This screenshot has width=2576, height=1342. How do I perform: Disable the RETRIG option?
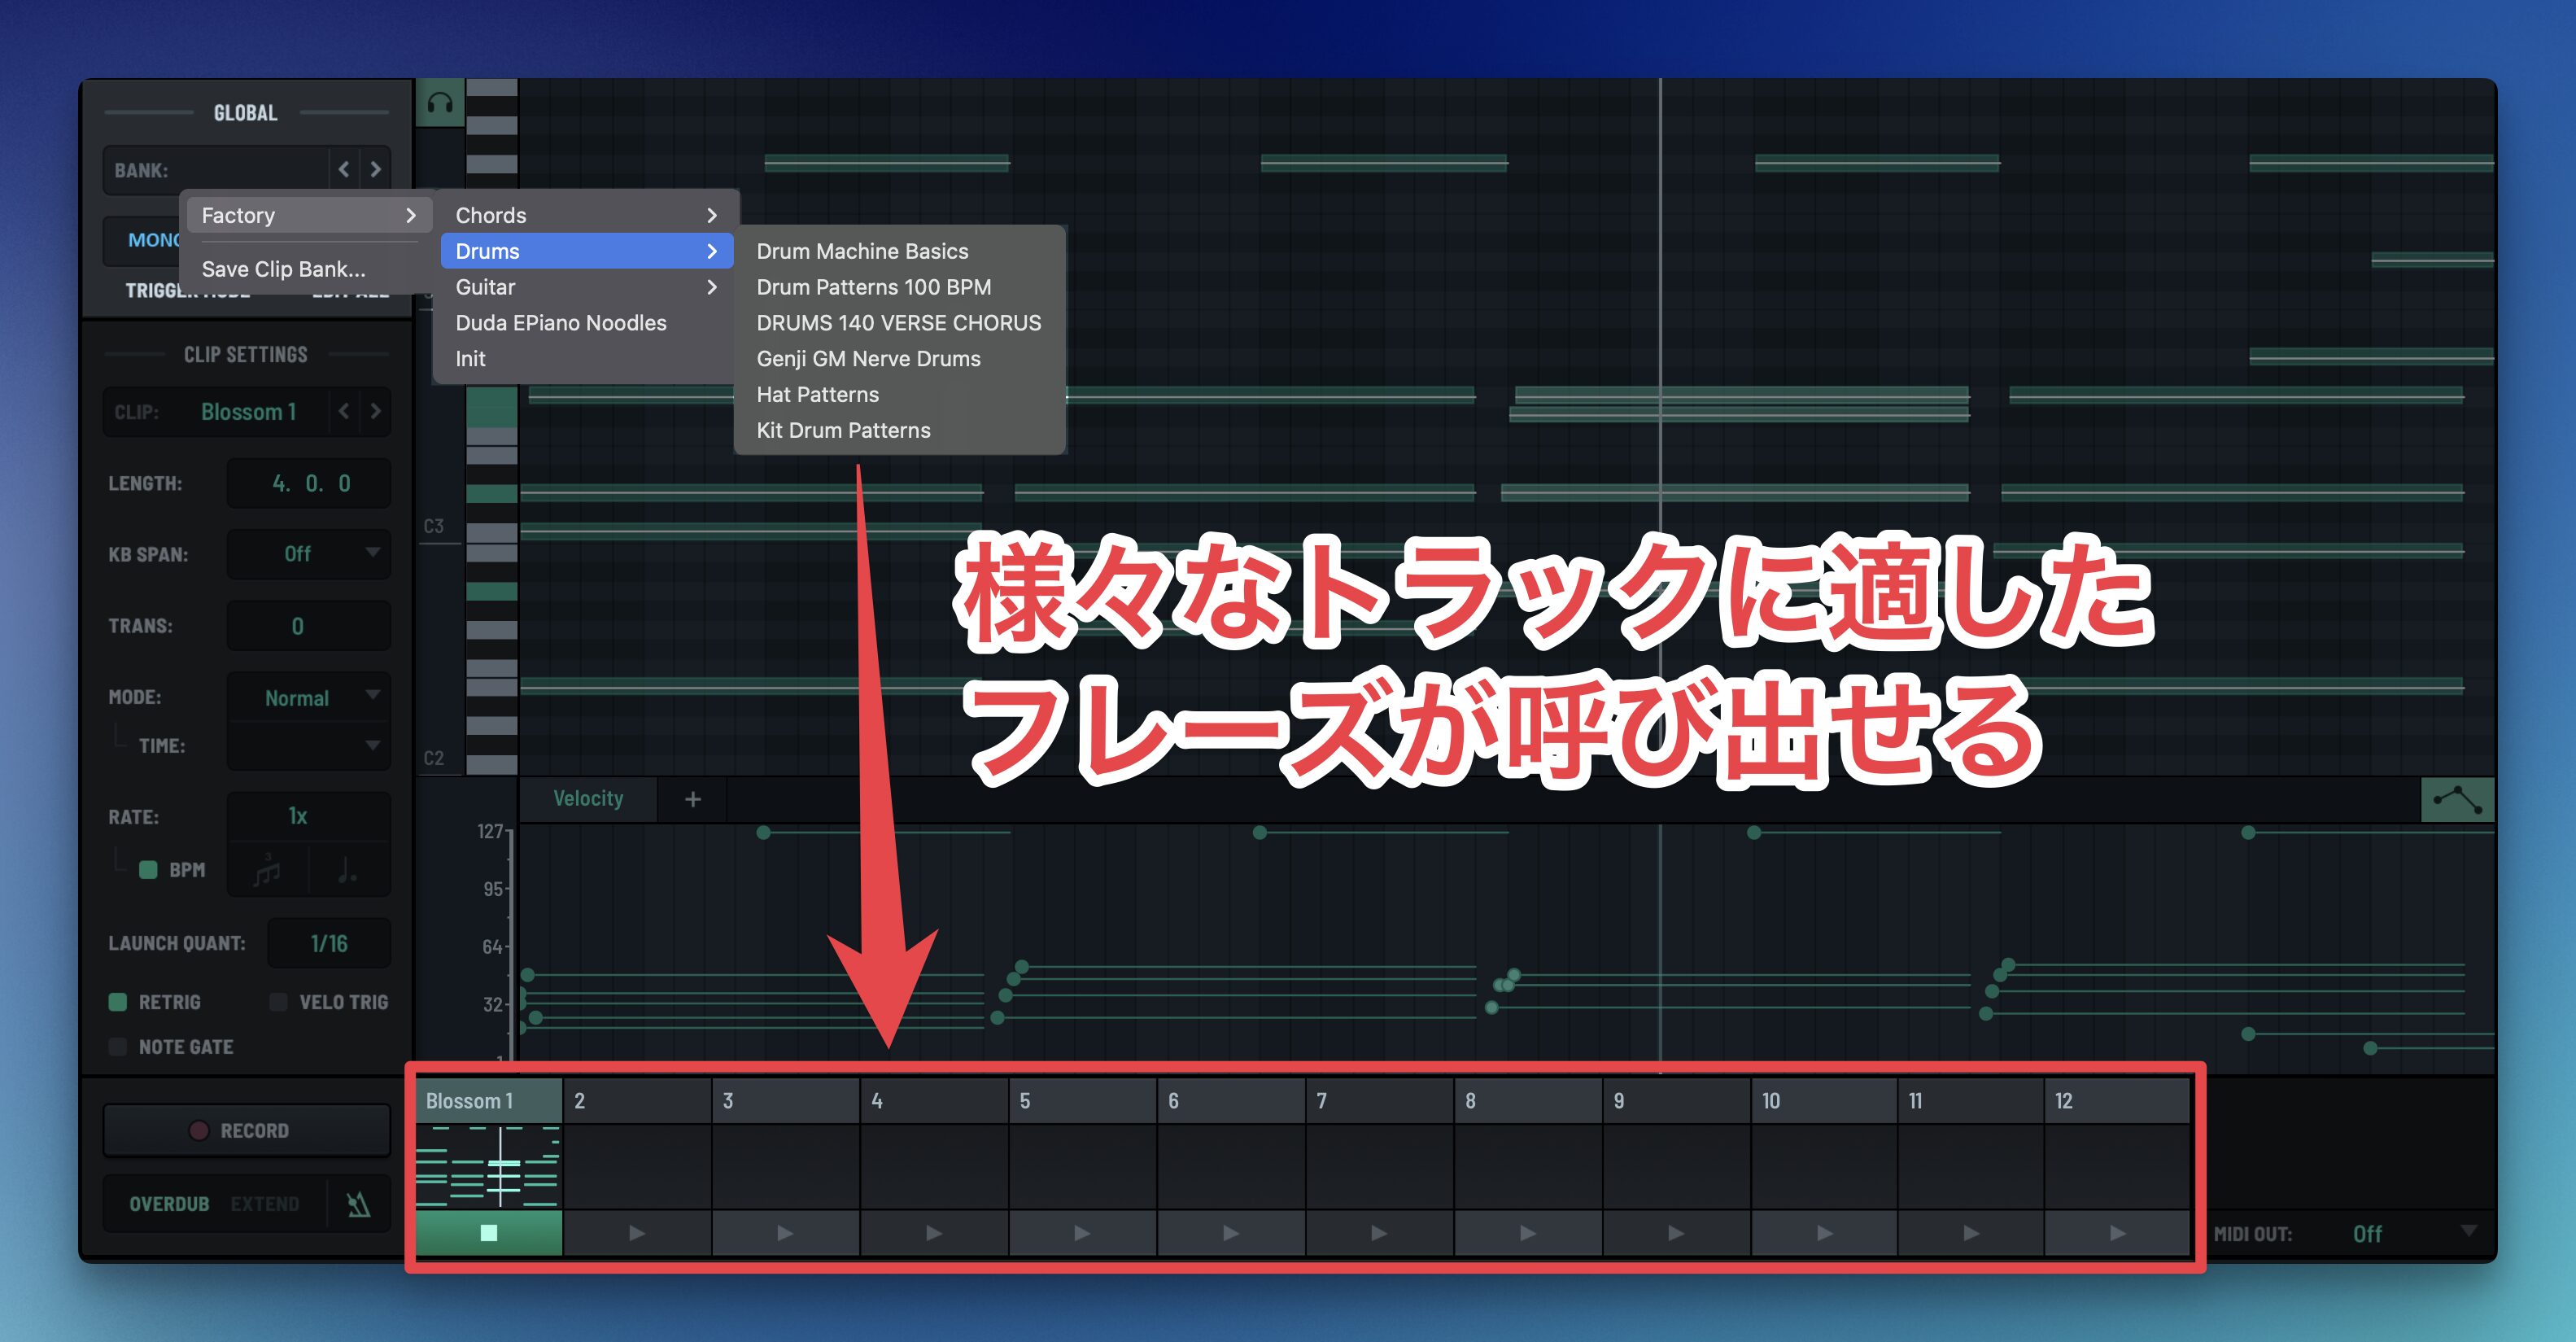[x=118, y=1002]
